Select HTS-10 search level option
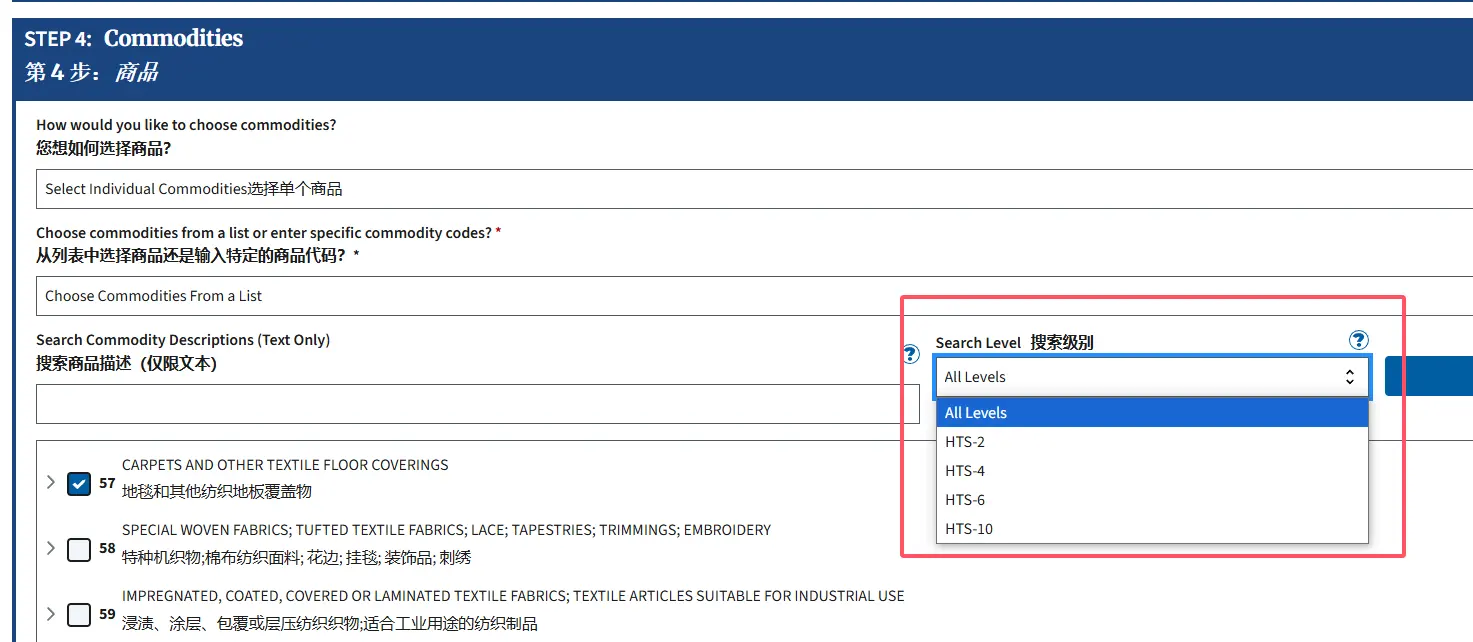1473x642 pixels. 1152,529
